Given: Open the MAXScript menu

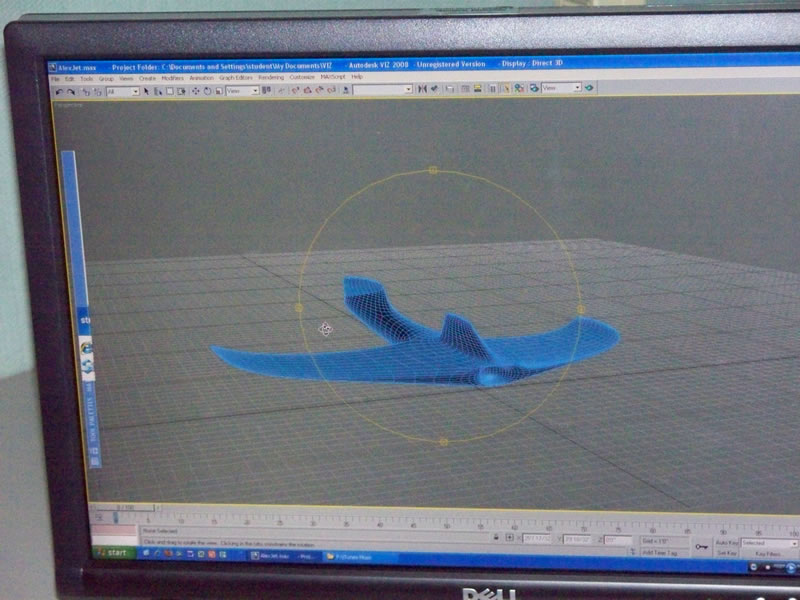Looking at the screenshot, I should pyautogui.click(x=333, y=77).
